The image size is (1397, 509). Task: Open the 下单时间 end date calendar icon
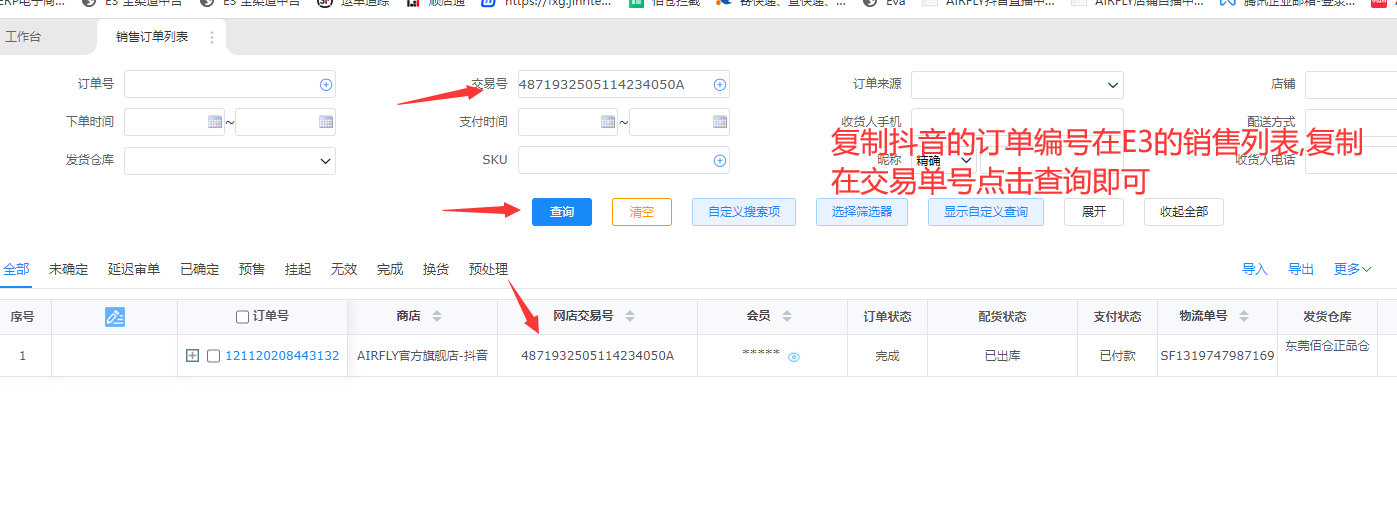pos(325,122)
